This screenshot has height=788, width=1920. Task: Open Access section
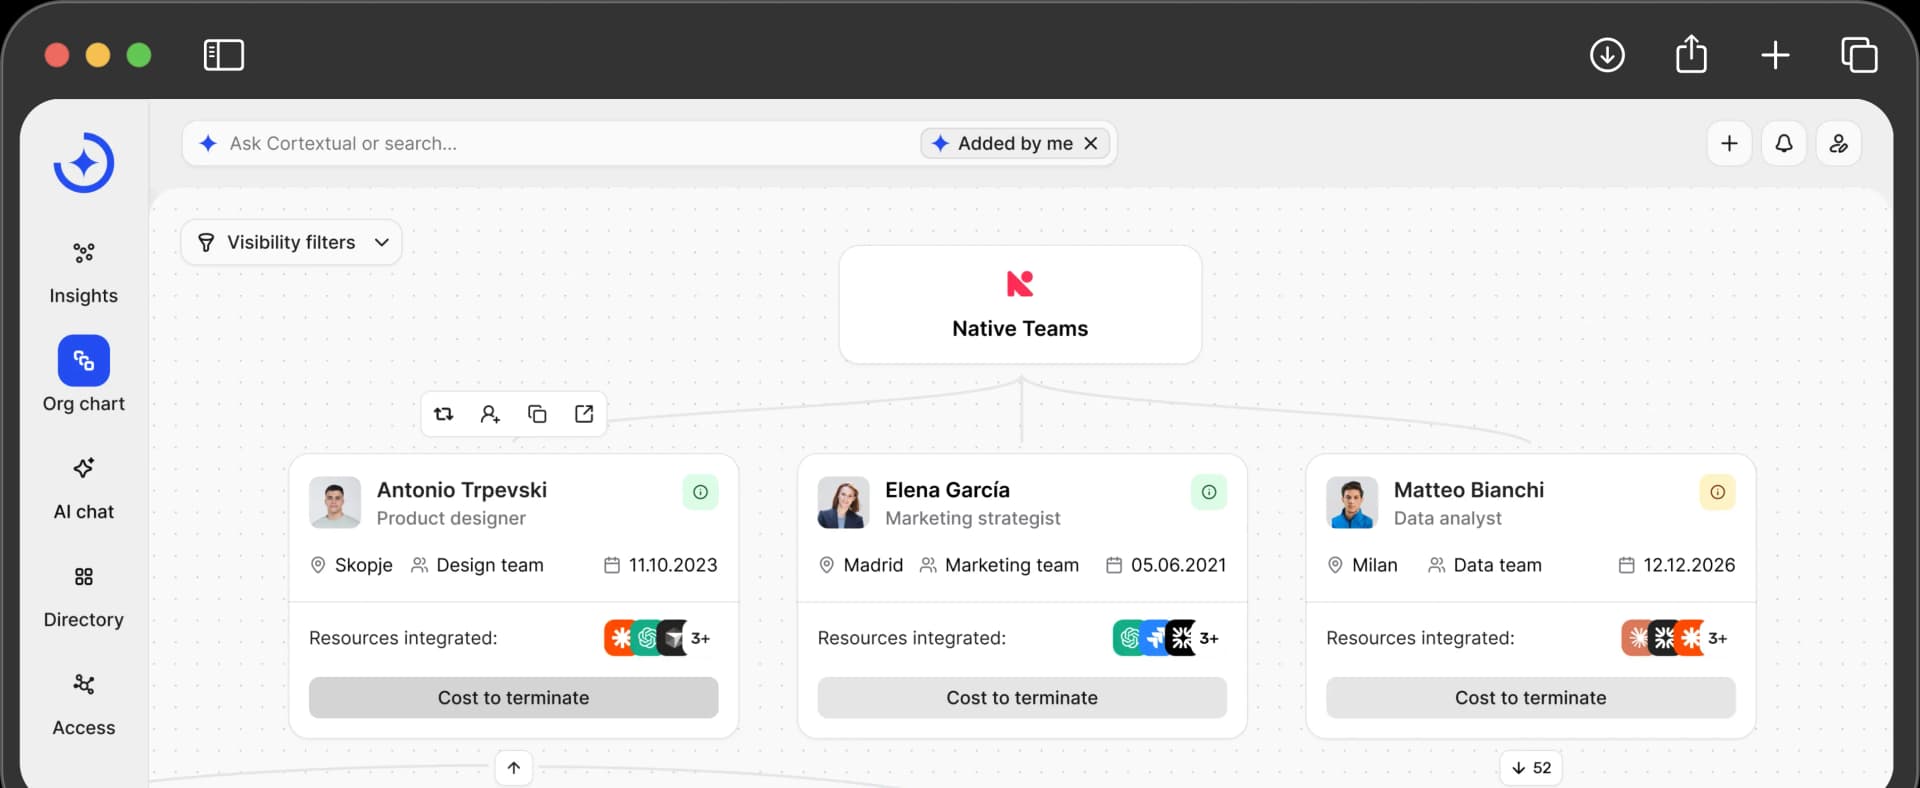coord(84,705)
